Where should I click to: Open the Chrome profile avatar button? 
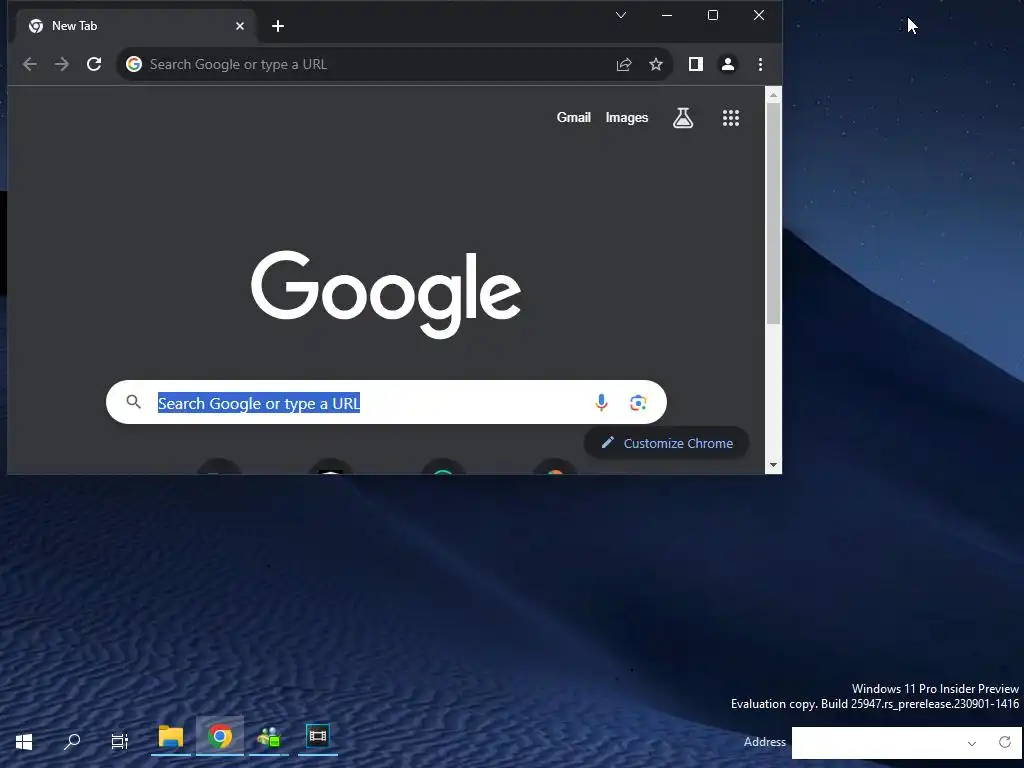tap(728, 64)
